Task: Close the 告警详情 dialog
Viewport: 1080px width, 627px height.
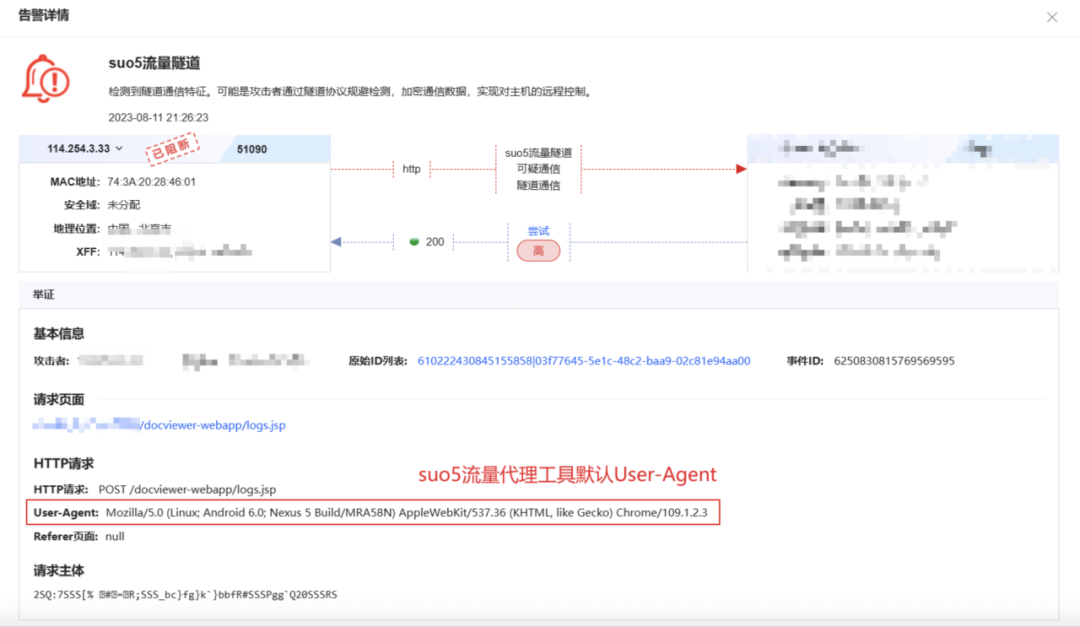Action: (1051, 17)
